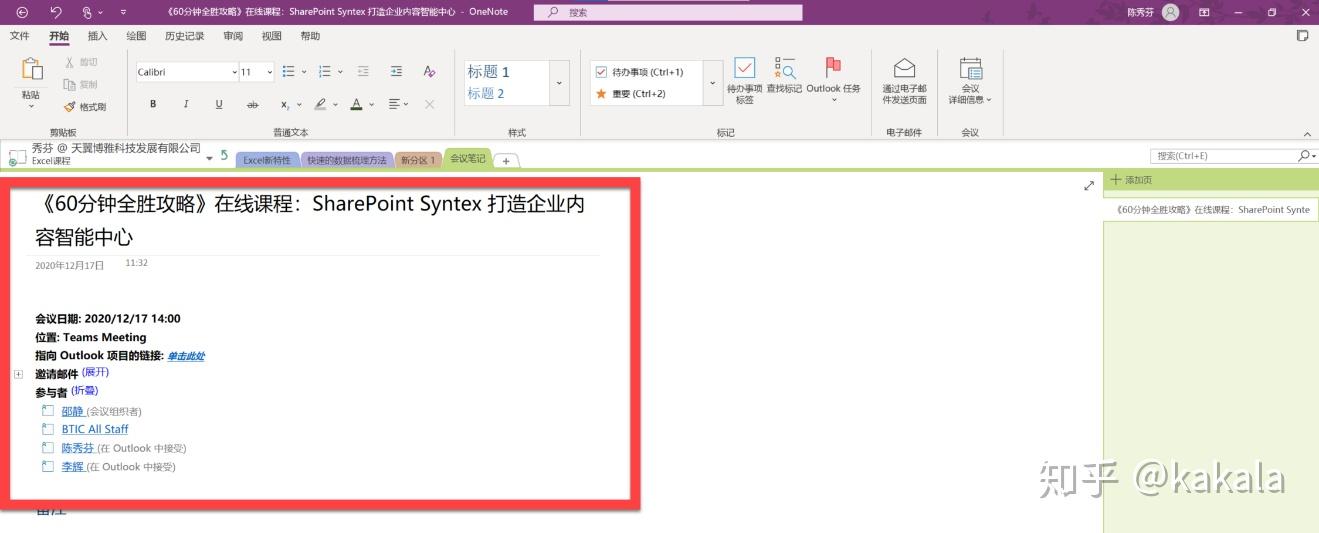Click 待办事项标签 To Do Tag button
1319x533 pixels.
pyautogui.click(x=744, y=80)
